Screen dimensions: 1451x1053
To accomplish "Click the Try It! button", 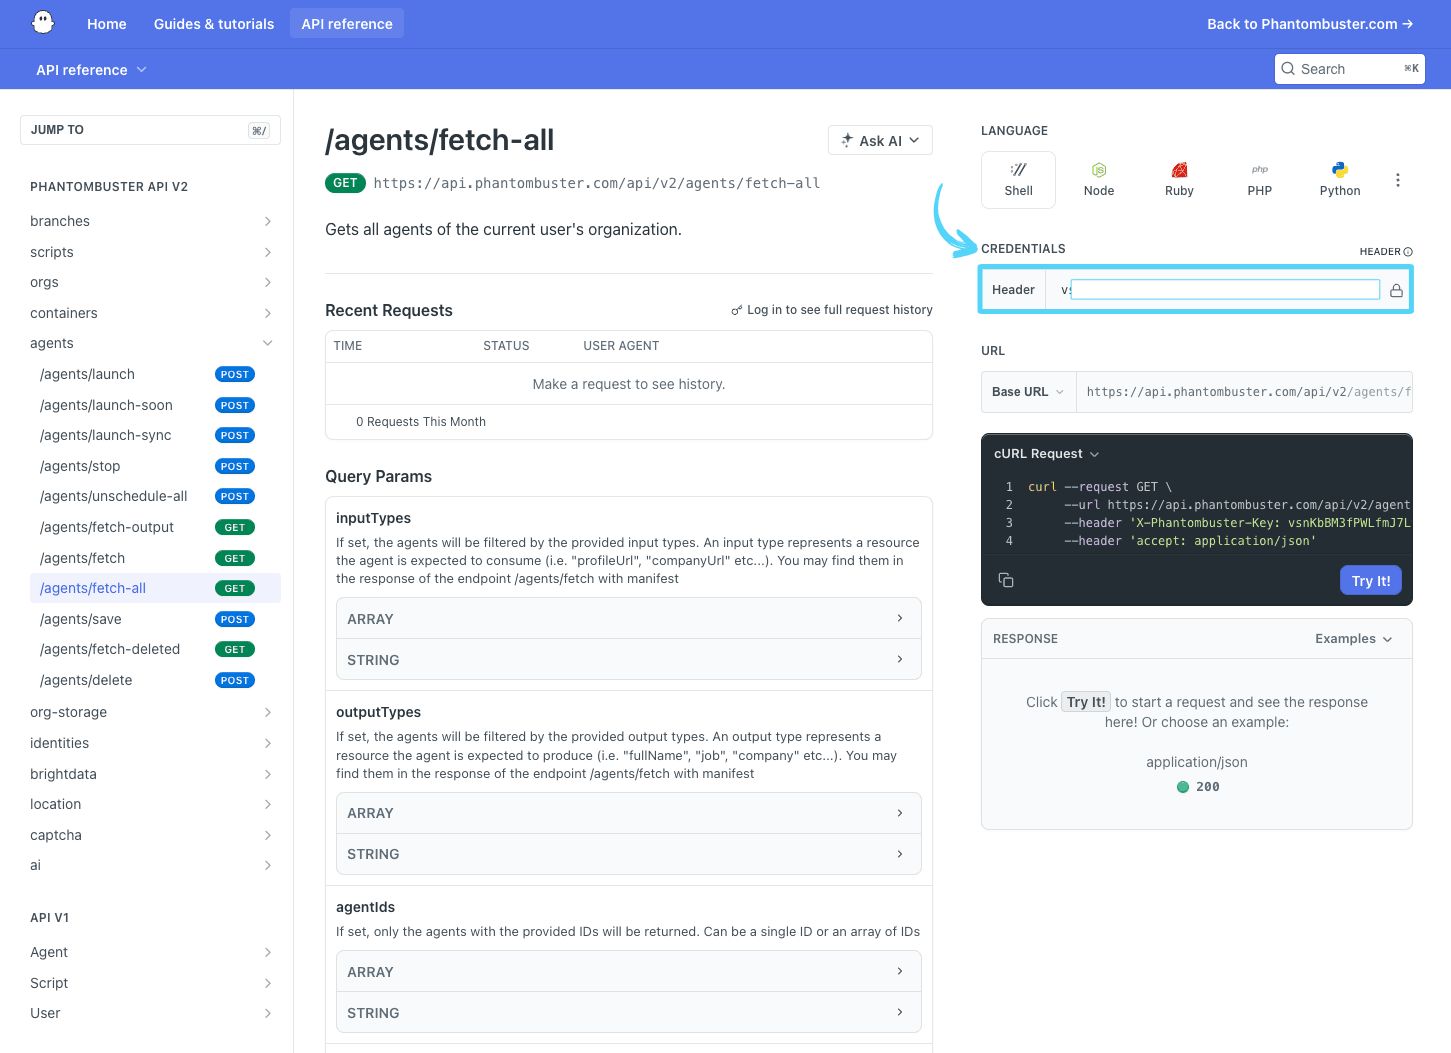I will [x=1370, y=581].
